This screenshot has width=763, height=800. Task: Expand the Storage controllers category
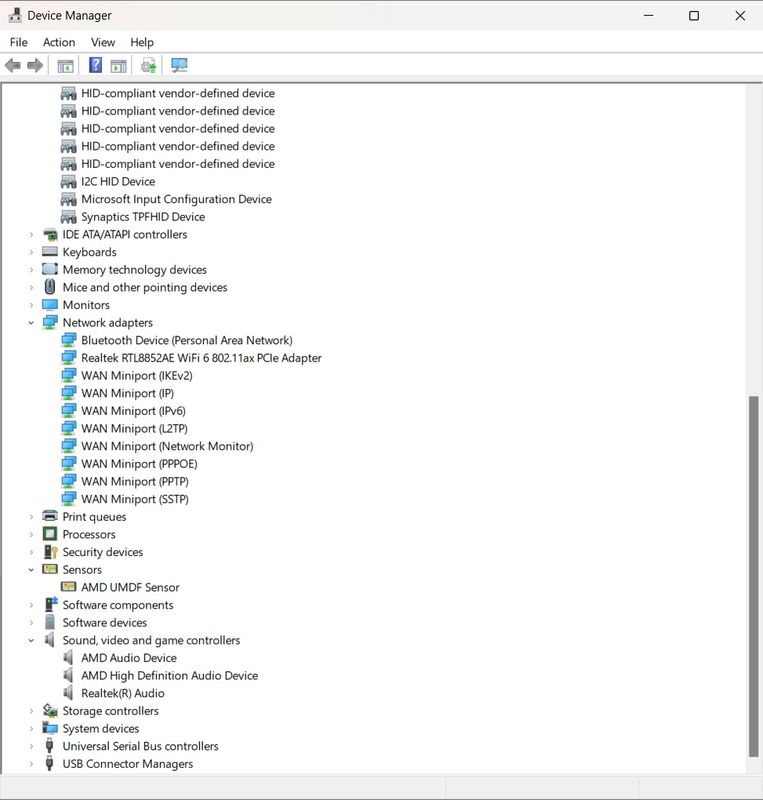(31, 711)
